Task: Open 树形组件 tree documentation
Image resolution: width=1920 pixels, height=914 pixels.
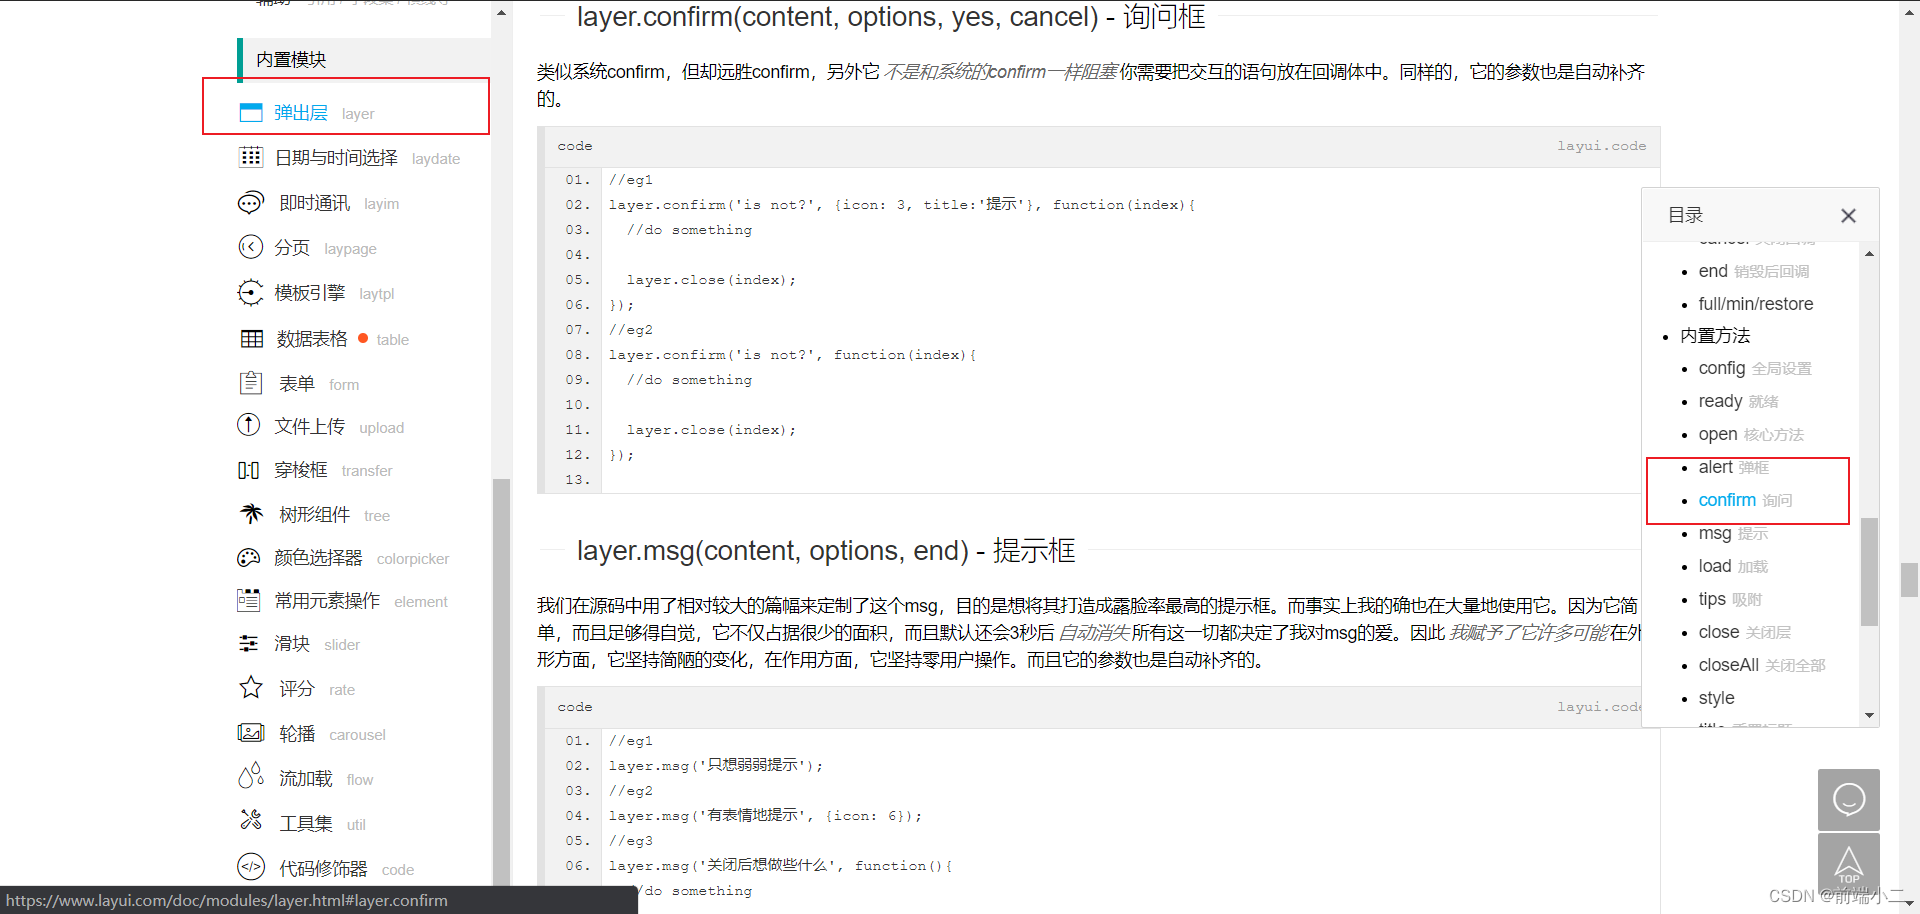Action: coord(334,515)
